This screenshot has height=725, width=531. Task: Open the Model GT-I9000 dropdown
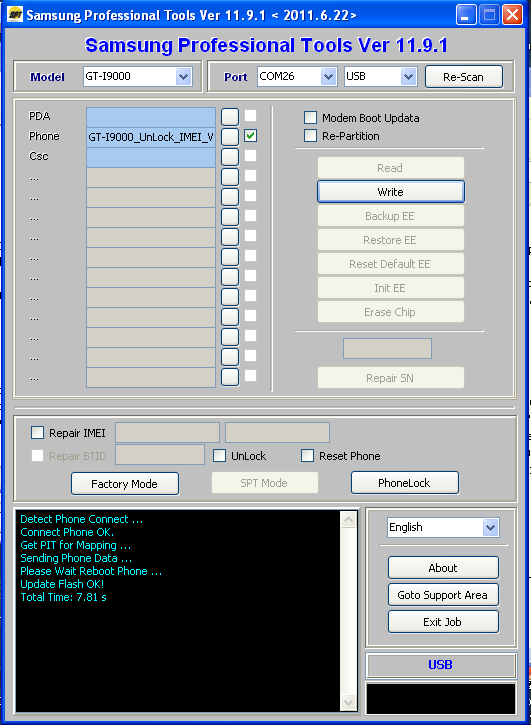pos(184,77)
